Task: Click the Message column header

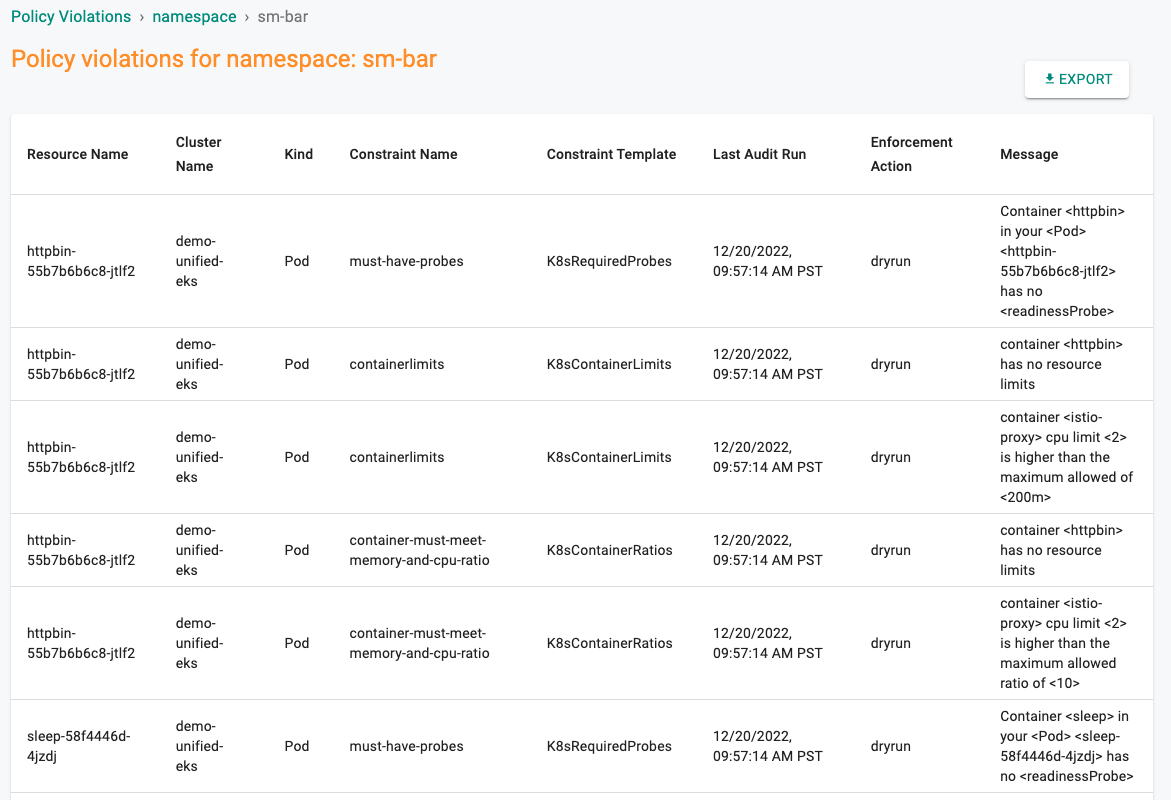Action: click(x=1029, y=154)
